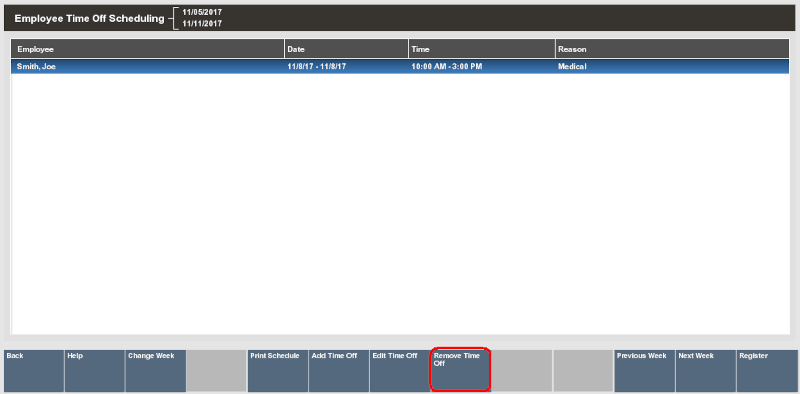
Task: Click the Change Week button
Action: (x=156, y=371)
